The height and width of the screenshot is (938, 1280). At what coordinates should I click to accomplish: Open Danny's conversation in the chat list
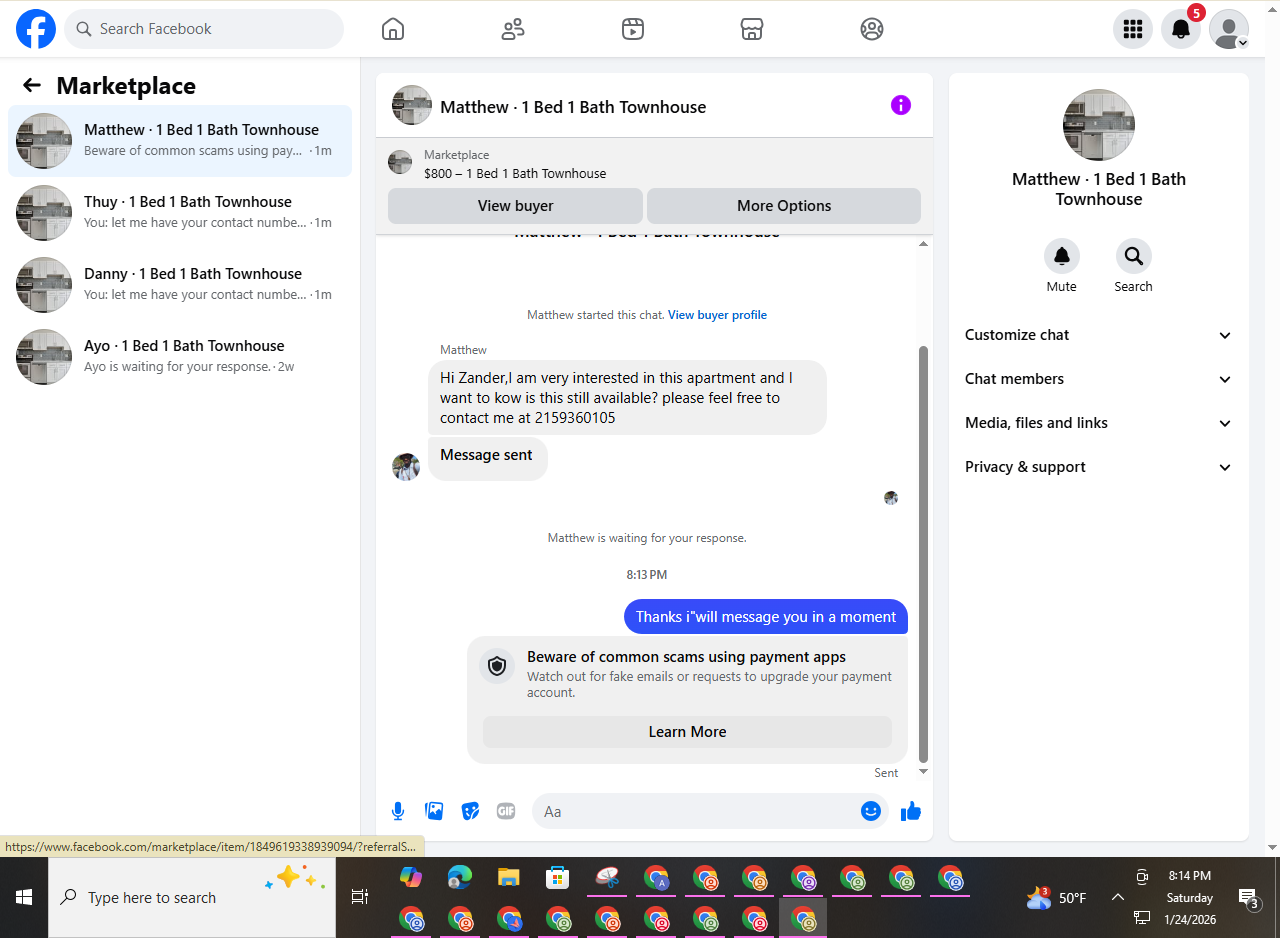pyautogui.click(x=180, y=285)
